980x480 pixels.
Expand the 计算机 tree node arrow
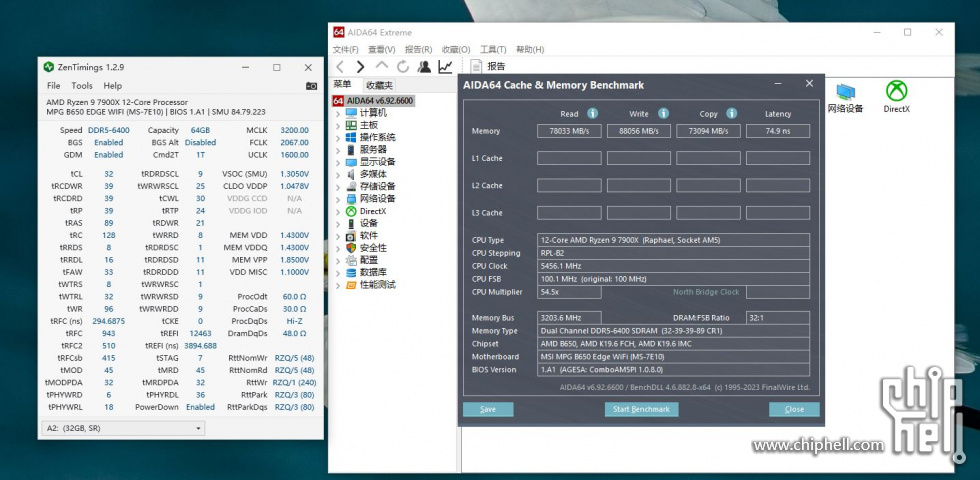click(x=338, y=113)
